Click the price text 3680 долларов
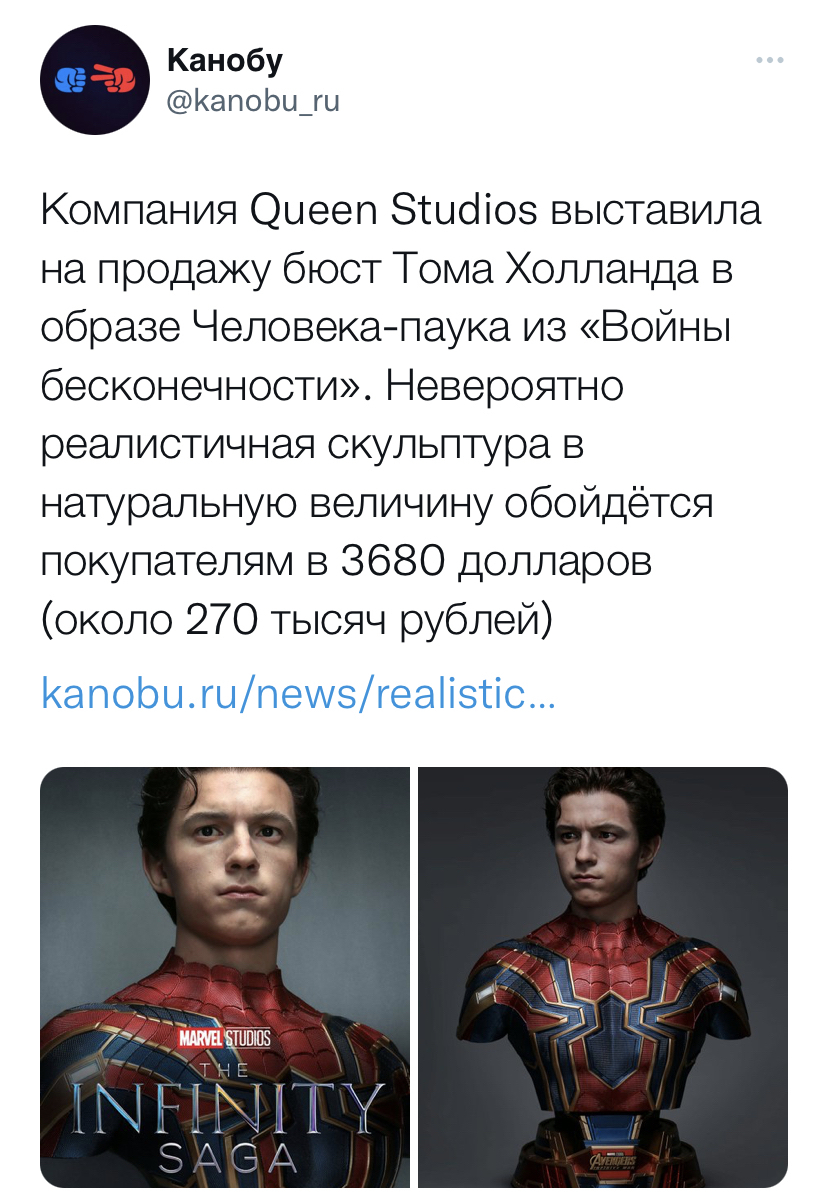 [496, 562]
